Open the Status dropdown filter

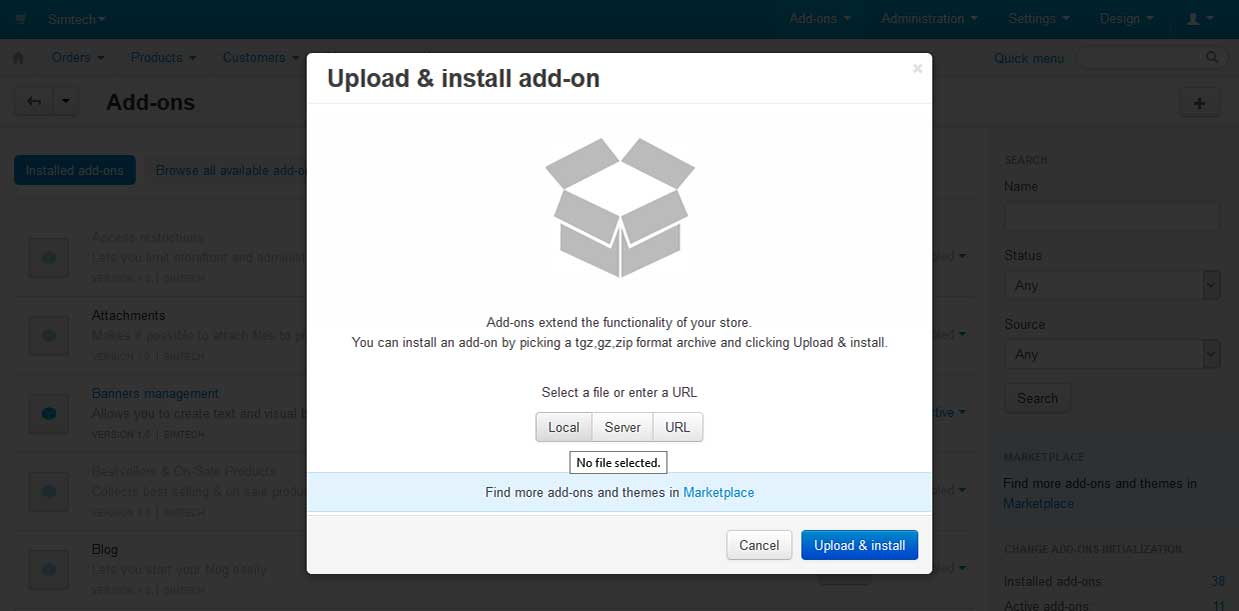click(x=1111, y=285)
